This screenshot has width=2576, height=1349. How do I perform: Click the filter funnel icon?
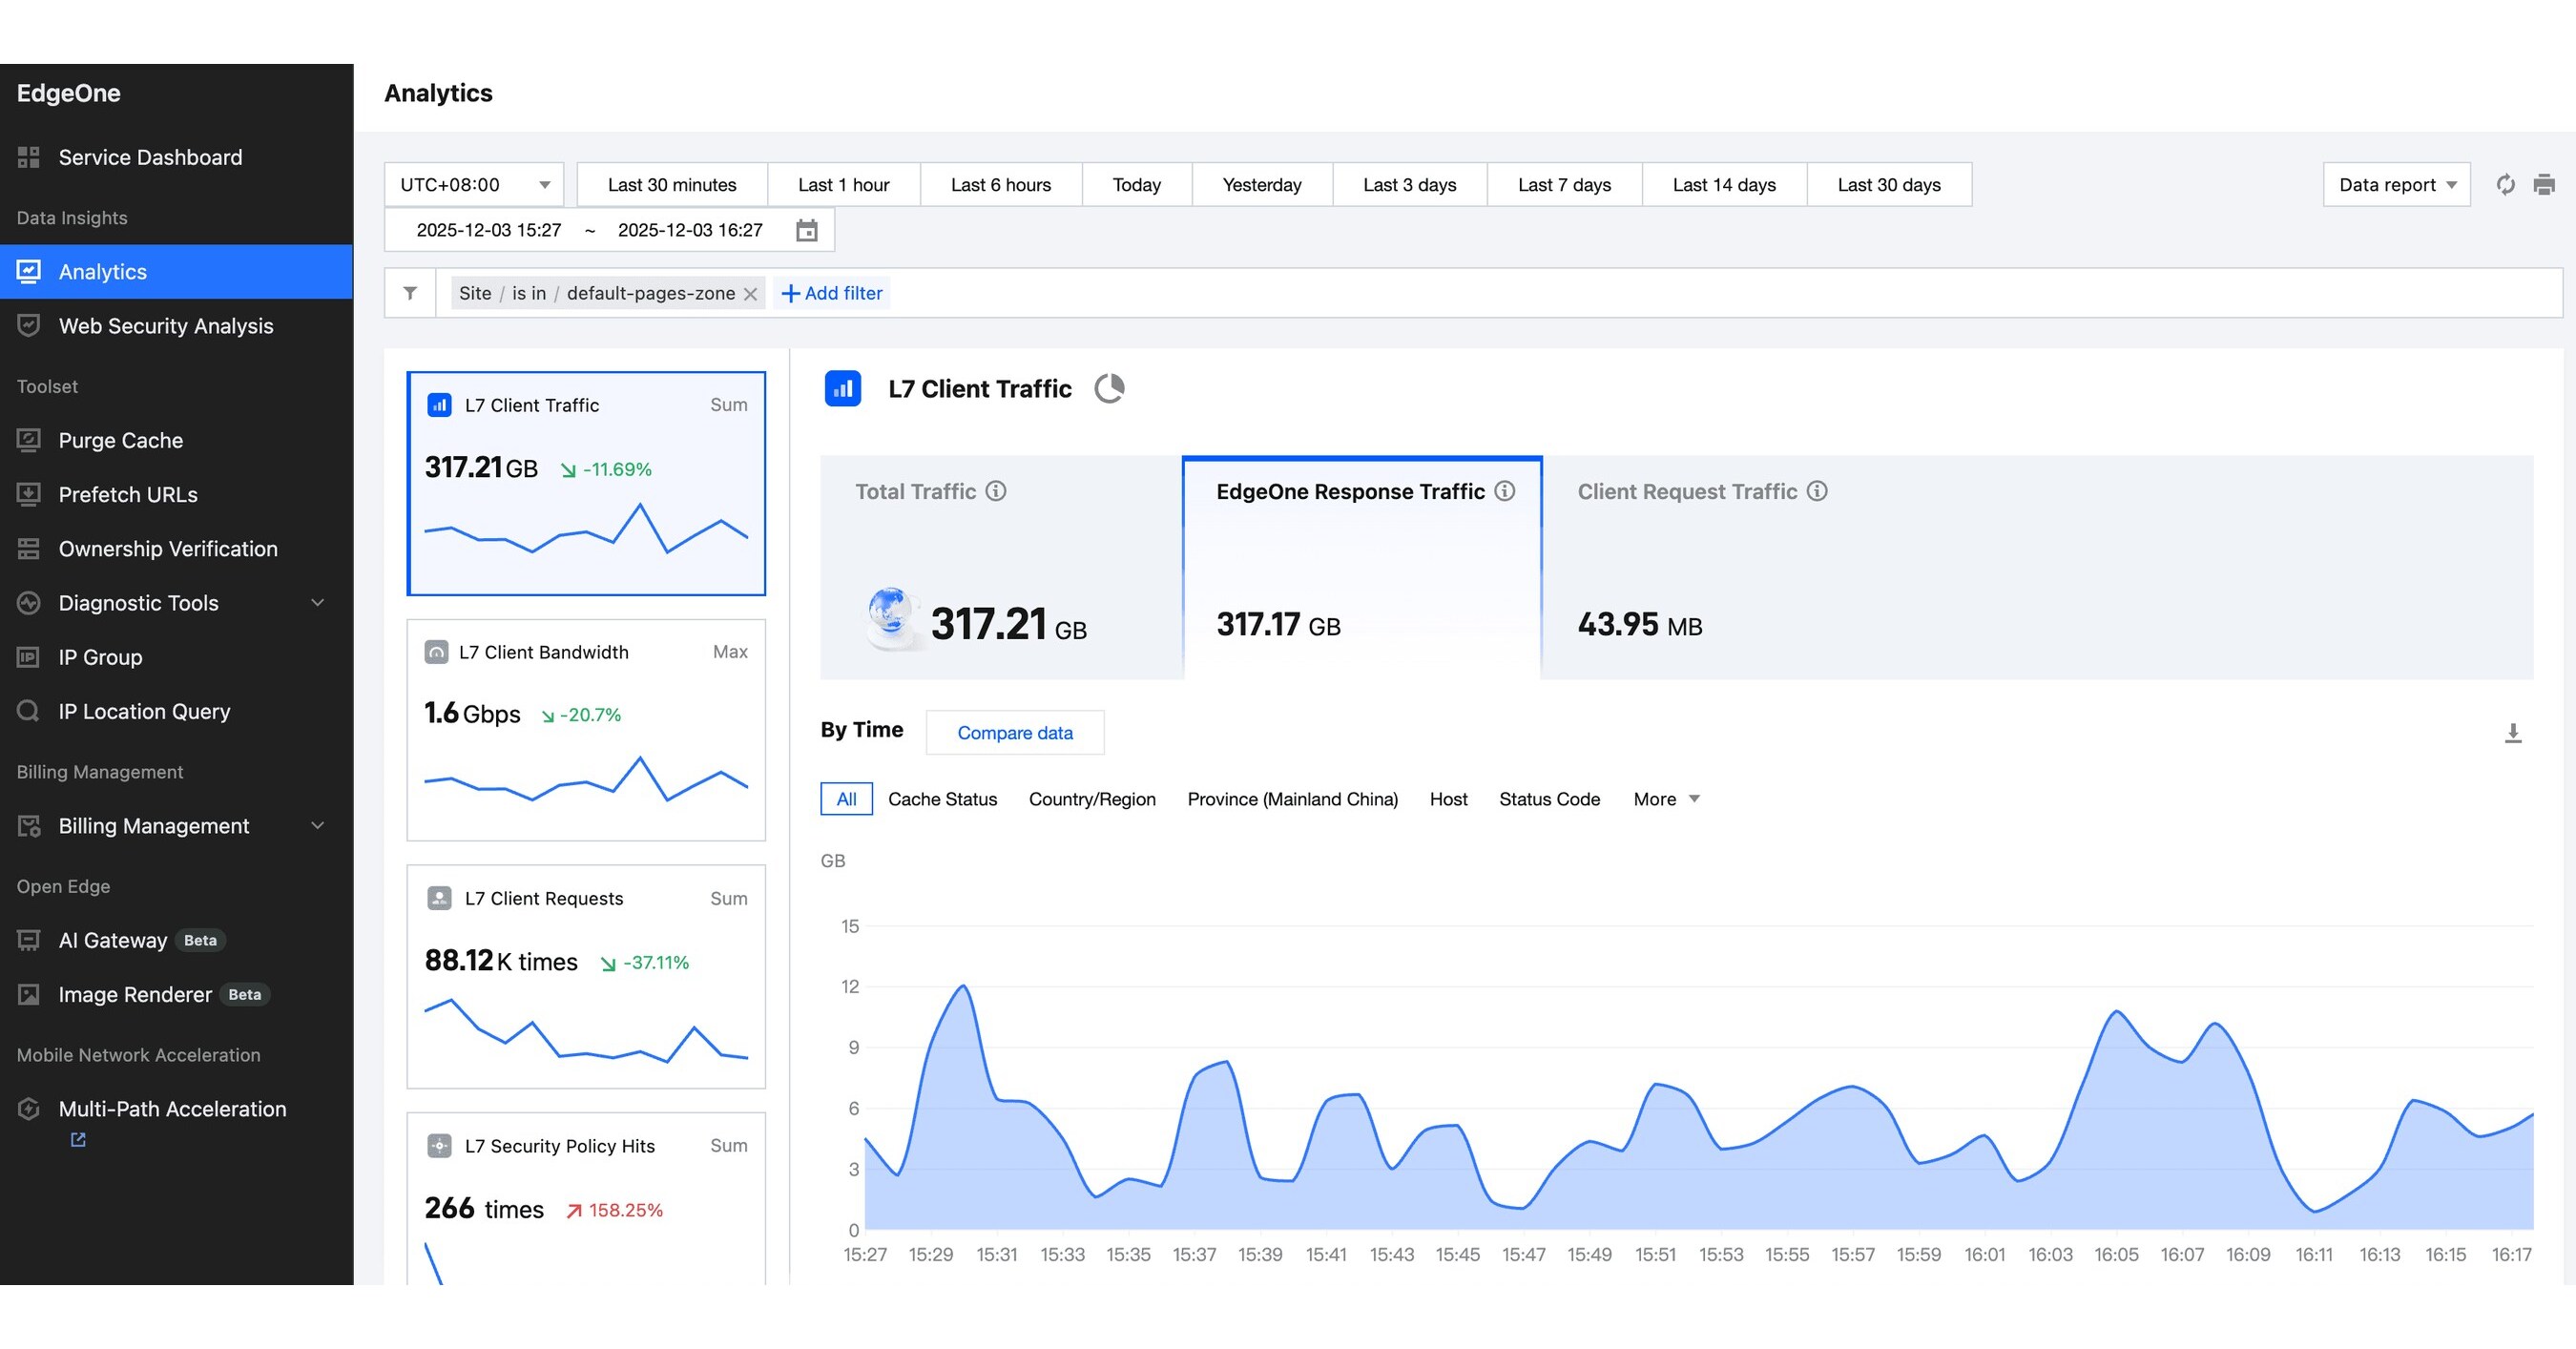(410, 293)
